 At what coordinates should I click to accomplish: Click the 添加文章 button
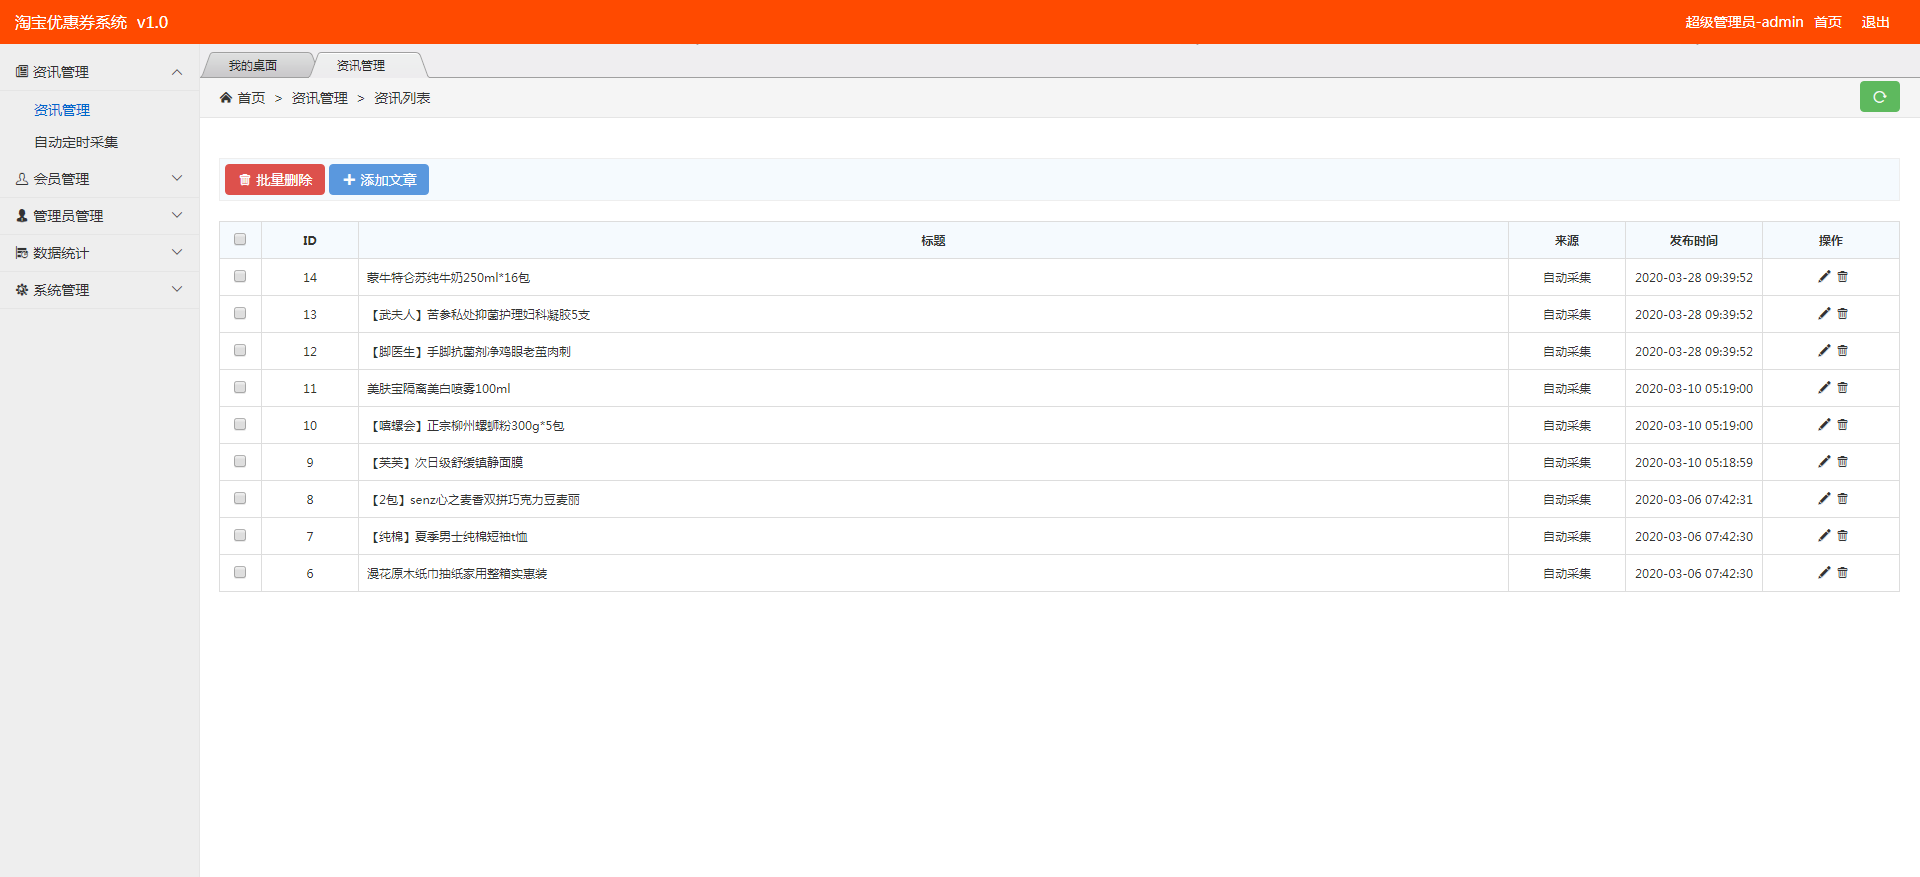(379, 180)
